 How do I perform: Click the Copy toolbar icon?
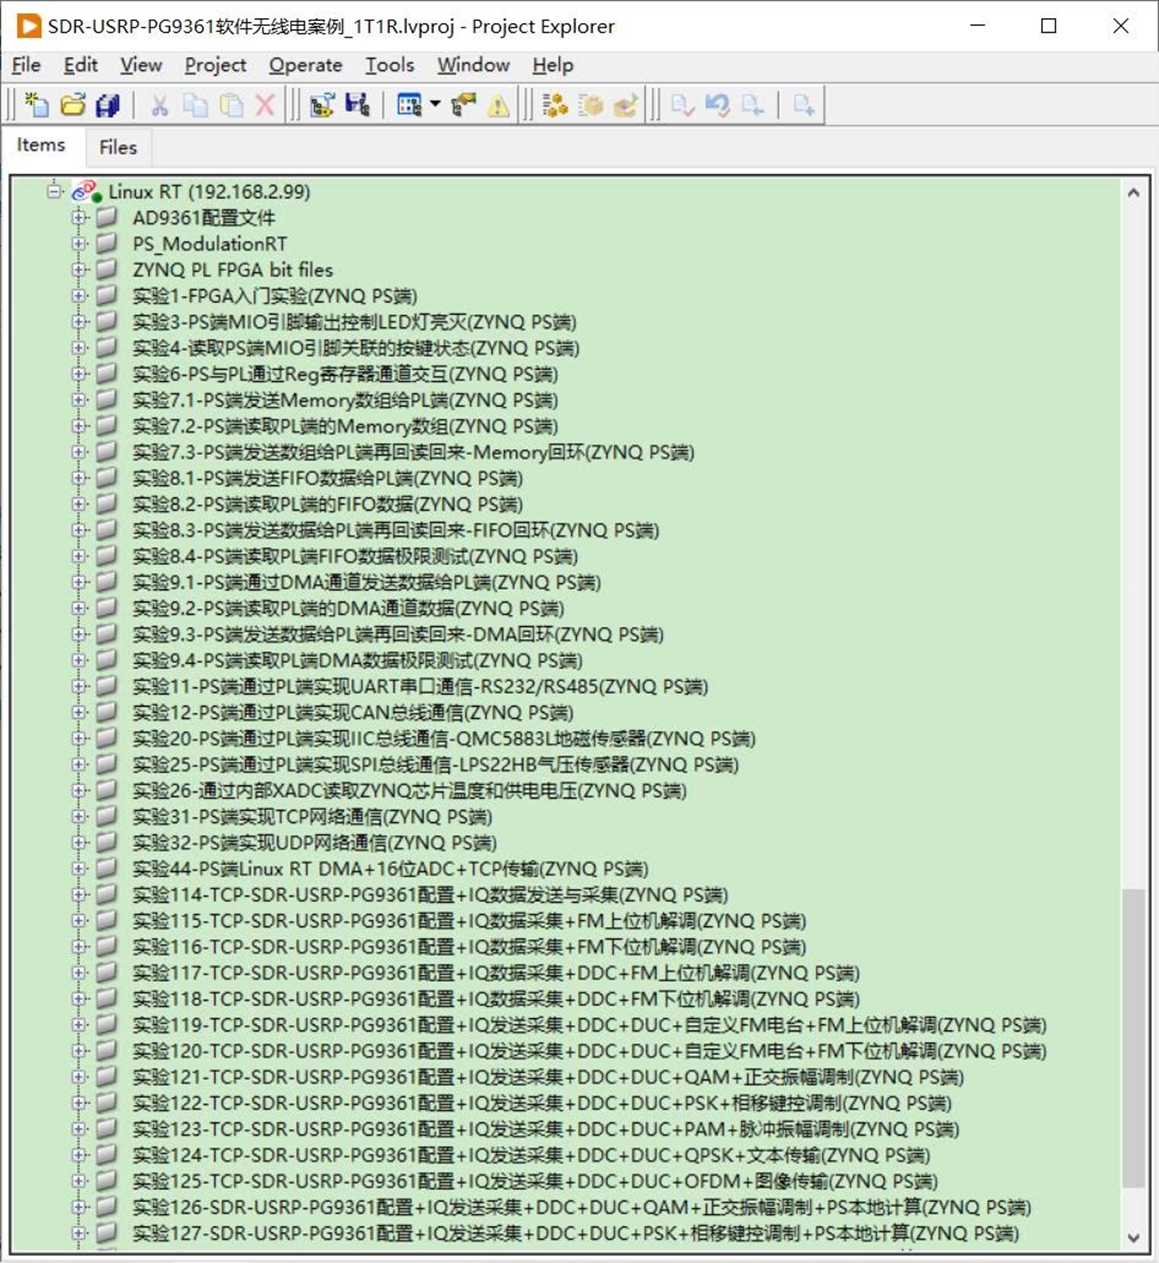[x=196, y=104]
